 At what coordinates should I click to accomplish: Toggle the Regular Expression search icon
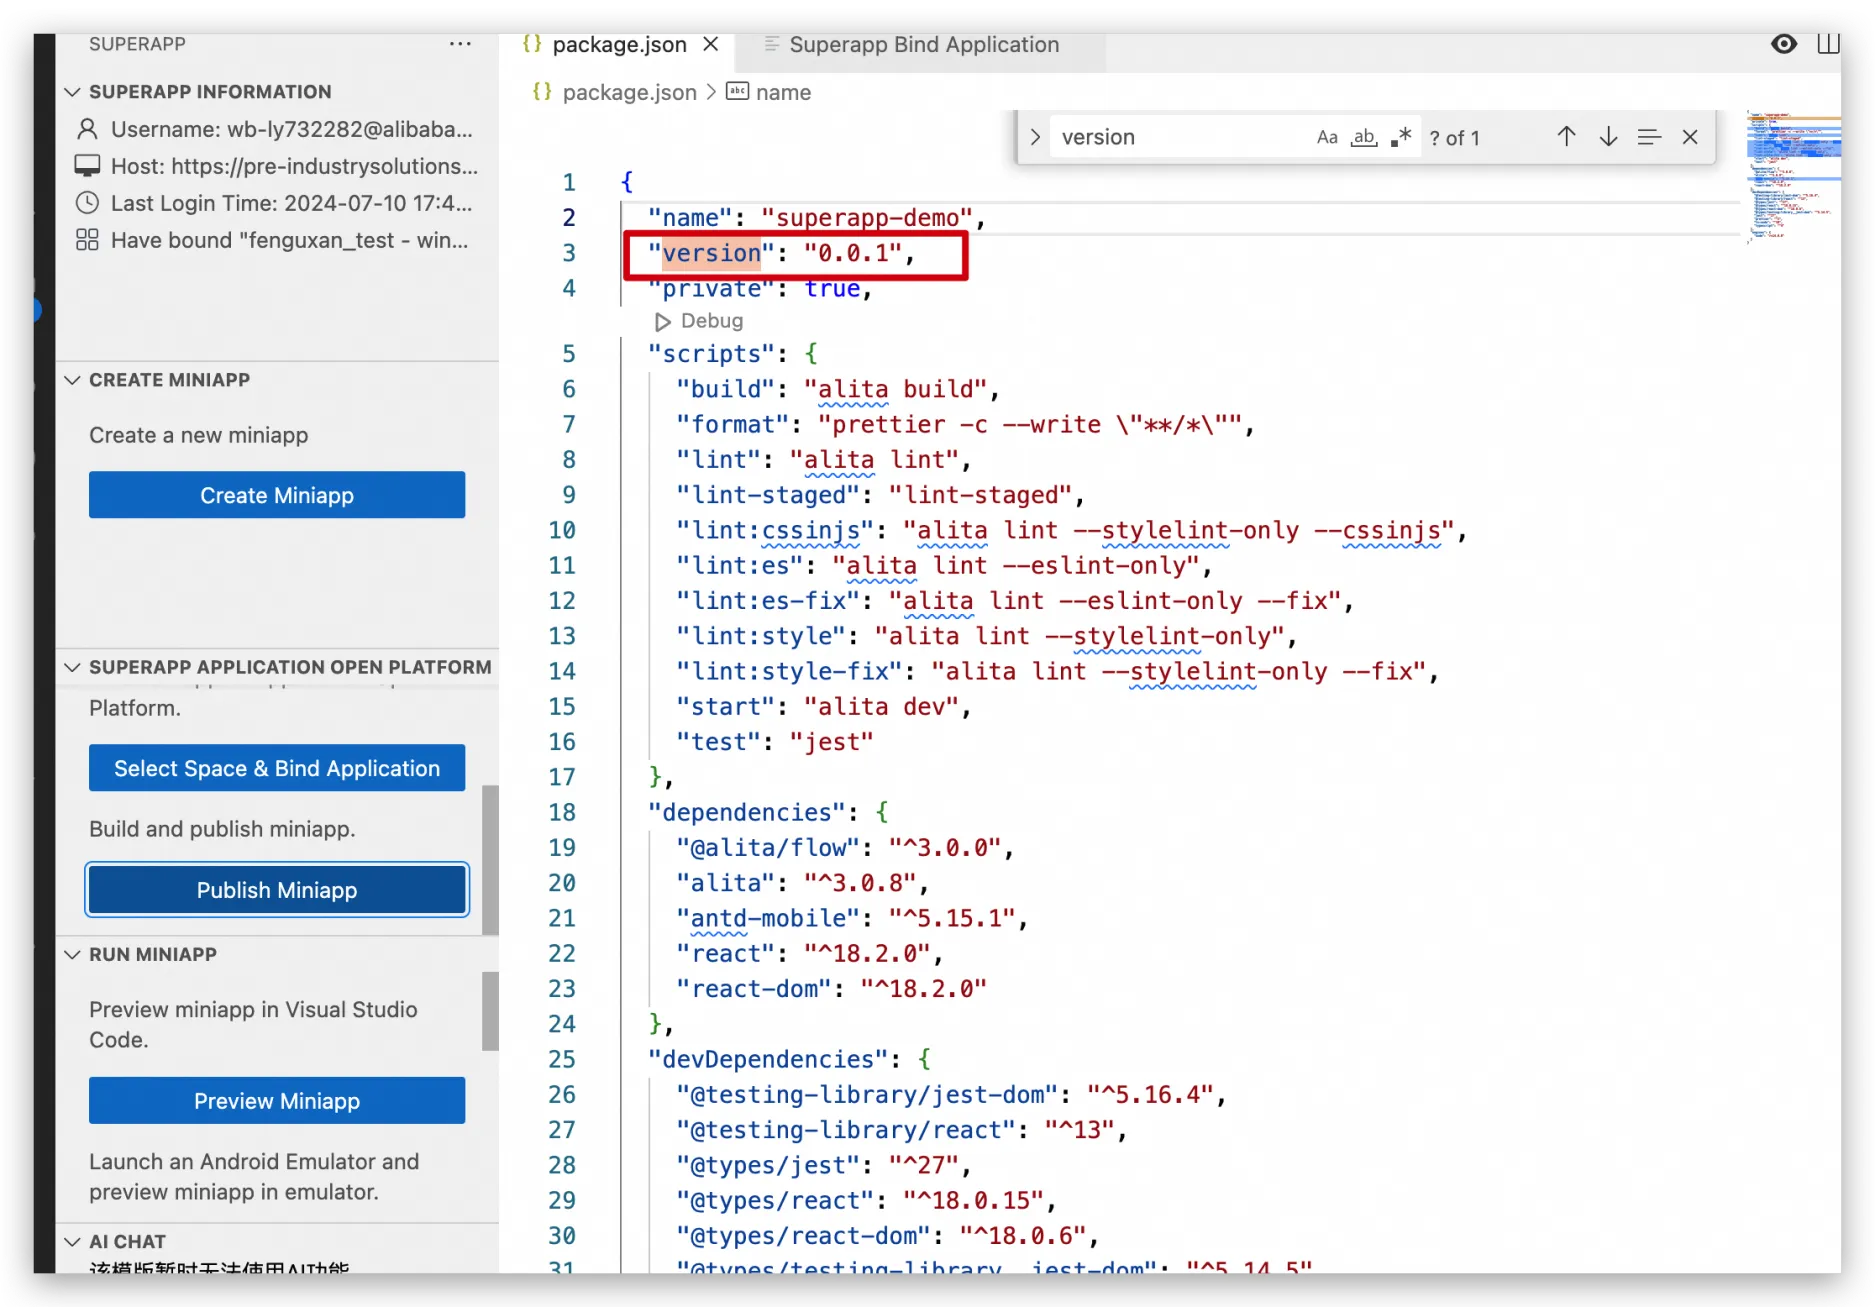(1401, 137)
